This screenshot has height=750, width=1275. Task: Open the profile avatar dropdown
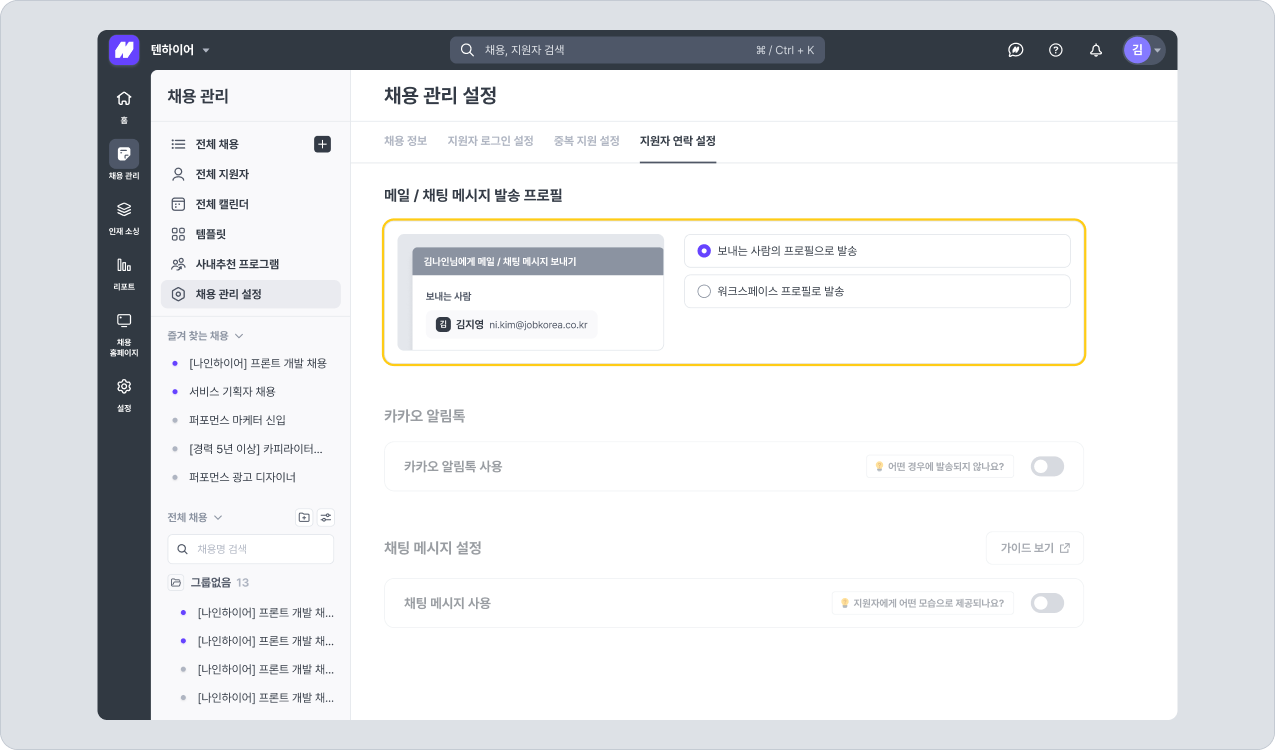click(x=1143, y=50)
